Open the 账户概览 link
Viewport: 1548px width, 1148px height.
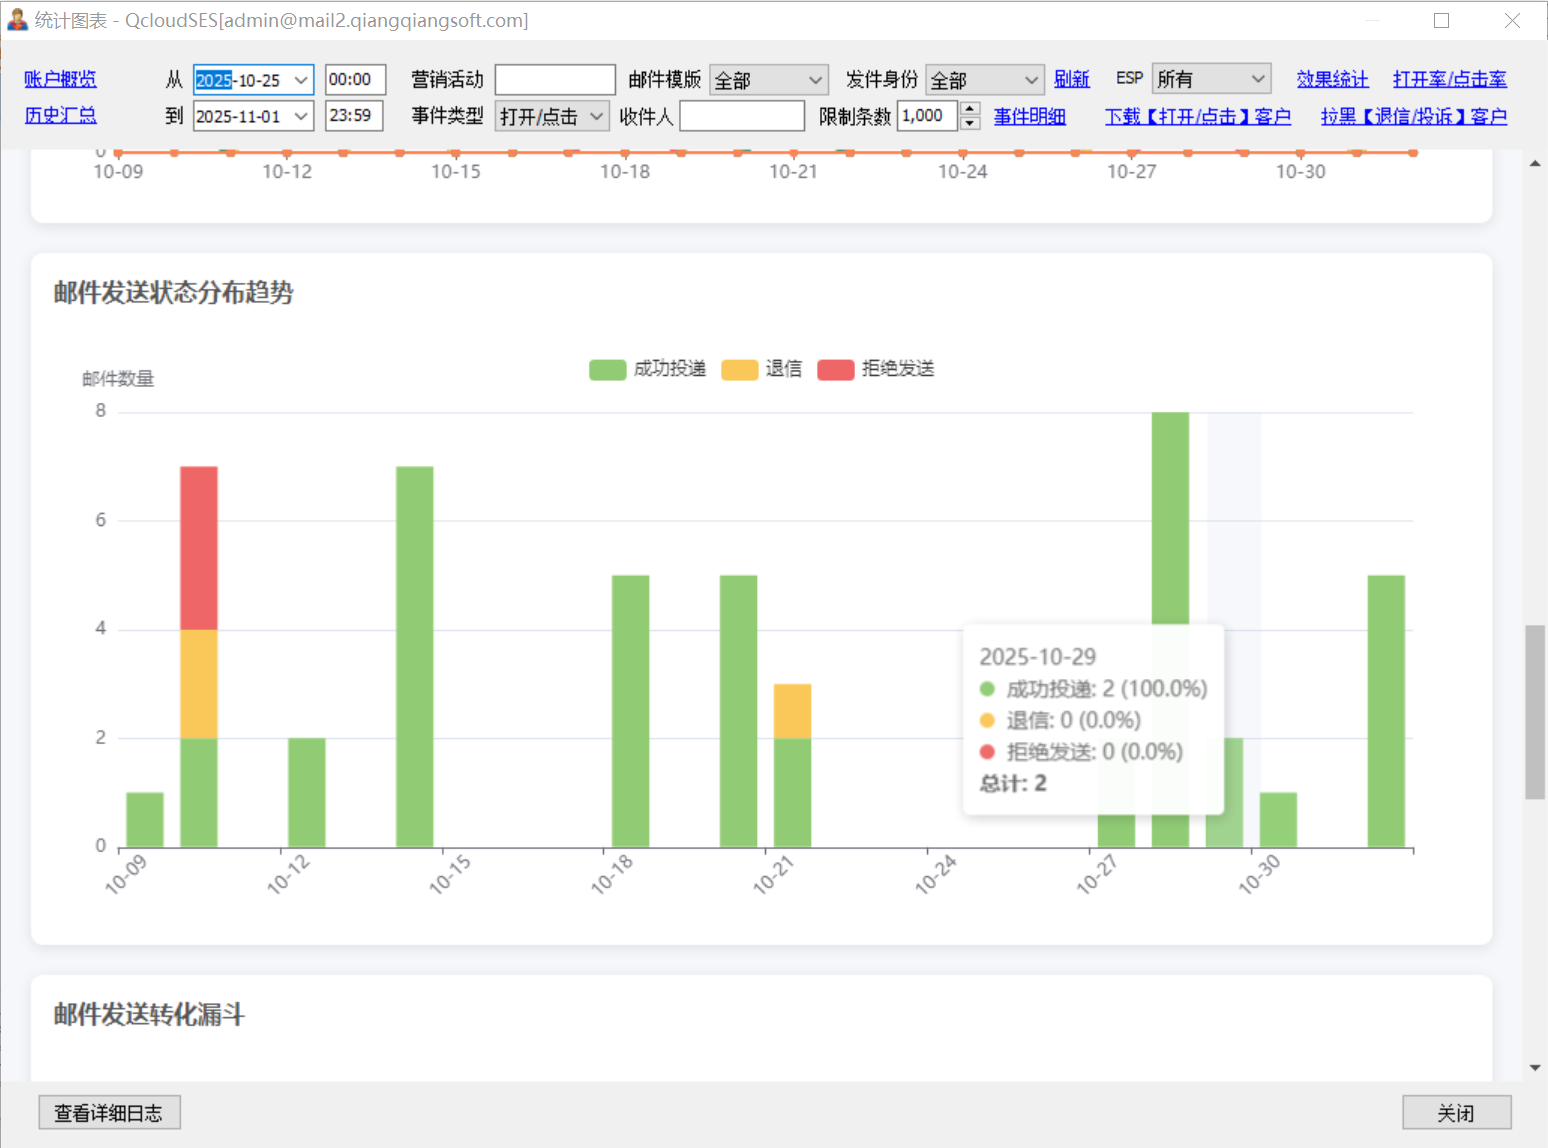60,79
